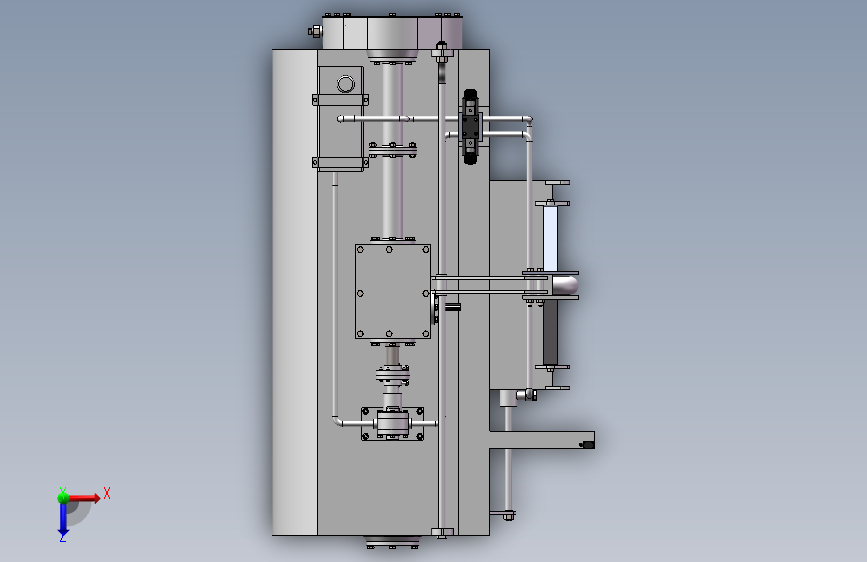This screenshot has height=562, width=867.
Task: Select the flanged coupling below the gearbox
Action: (x=393, y=374)
